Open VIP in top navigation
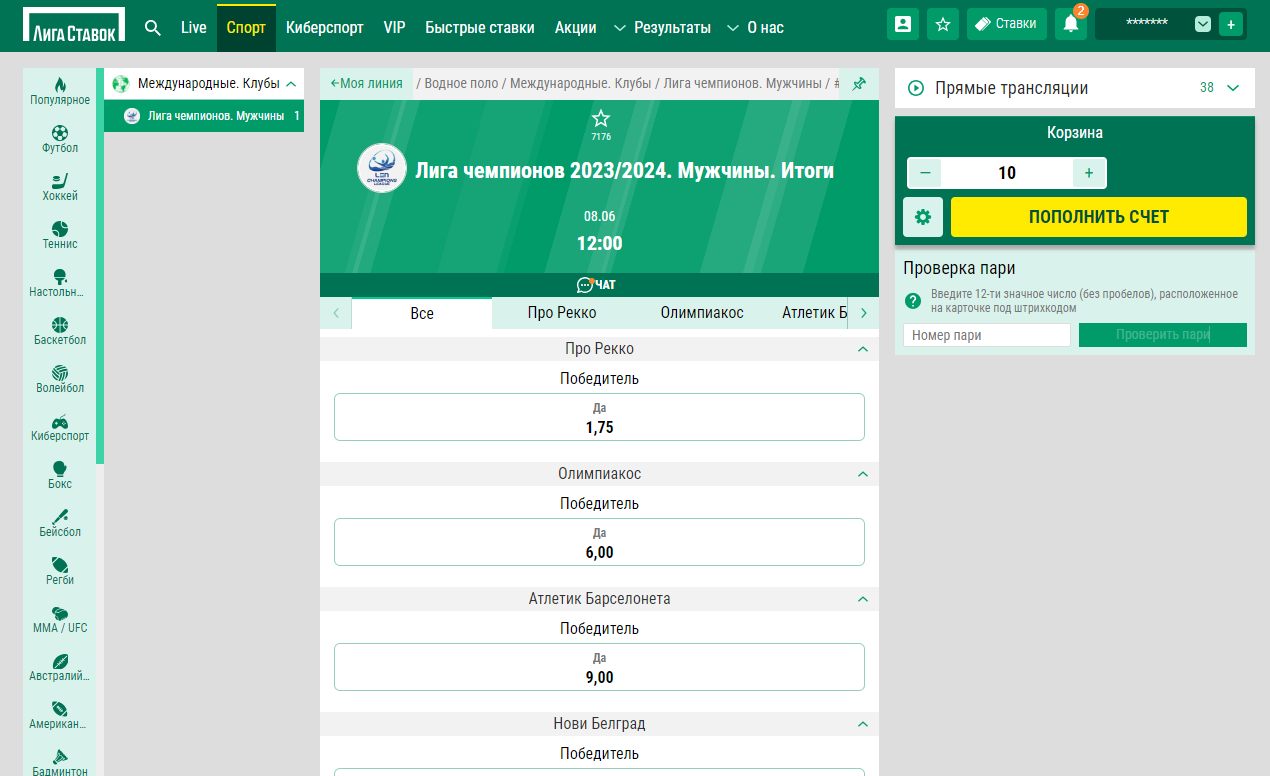Image resolution: width=1270 pixels, height=776 pixels. [394, 27]
